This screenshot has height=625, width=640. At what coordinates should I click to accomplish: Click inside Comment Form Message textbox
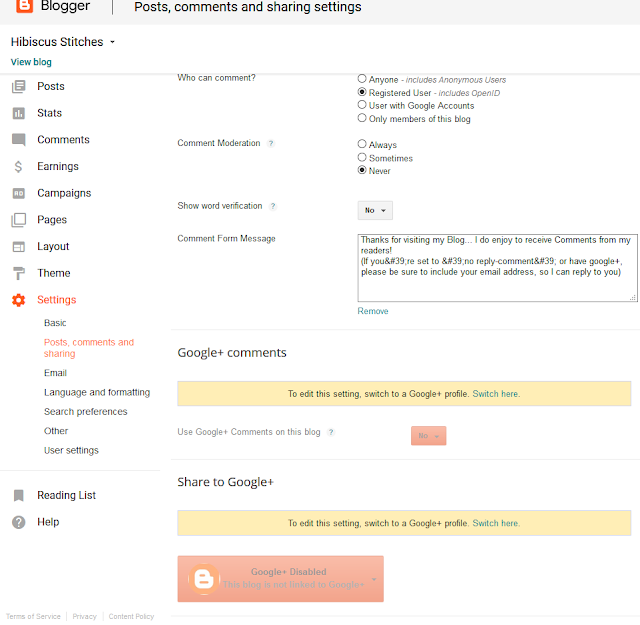[498, 268]
